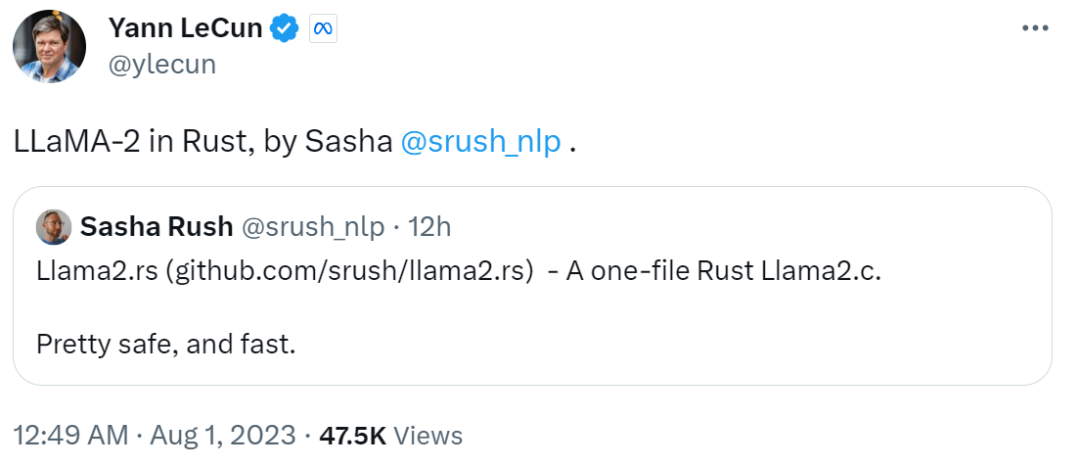Viewport: 1080px width, 466px height.
Task: Click 'A one-file Rust Llama2.c.' text
Action: (724, 274)
